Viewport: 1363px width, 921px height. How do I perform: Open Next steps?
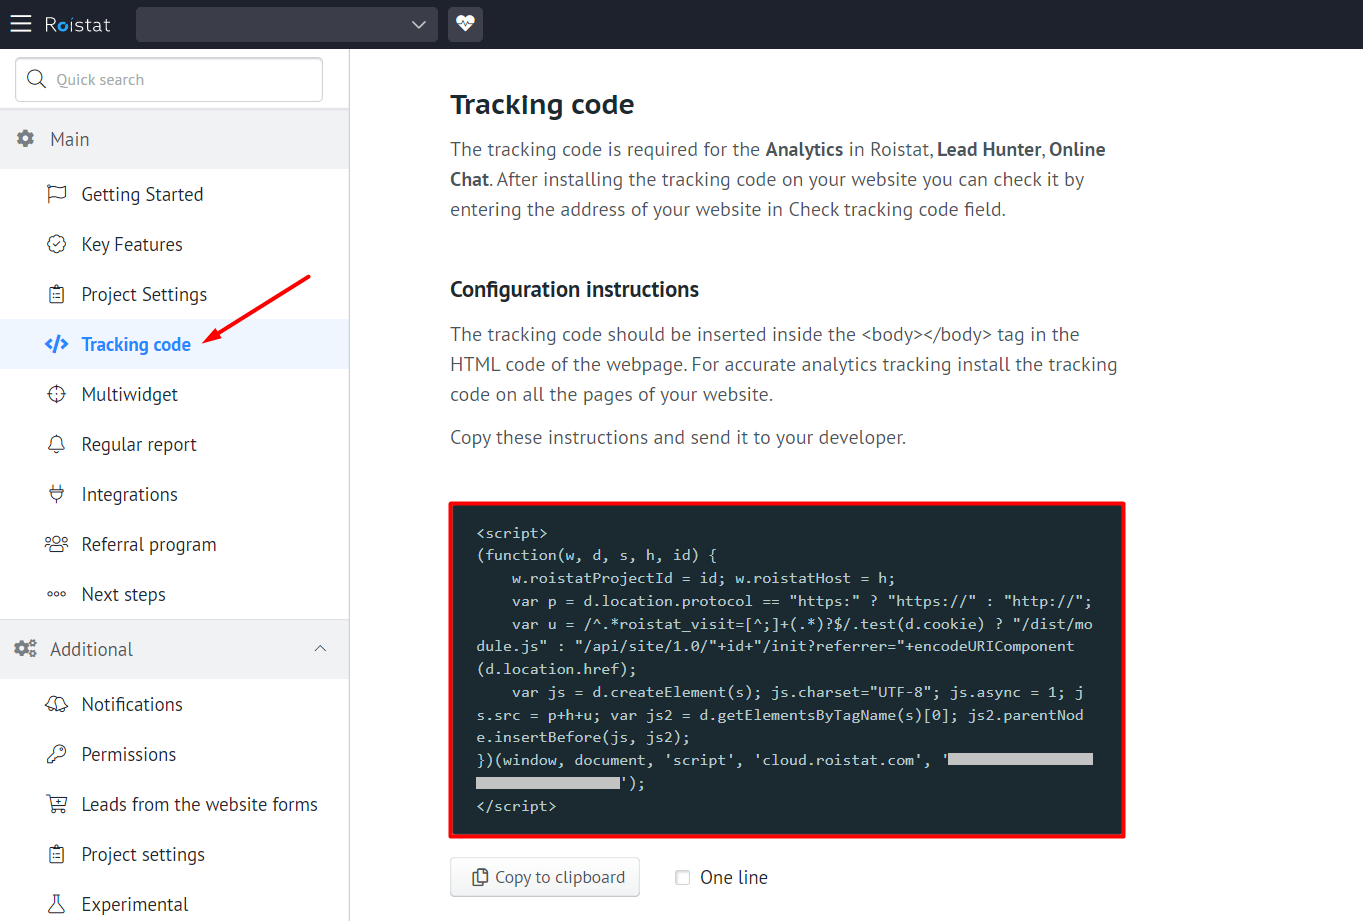click(x=124, y=594)
